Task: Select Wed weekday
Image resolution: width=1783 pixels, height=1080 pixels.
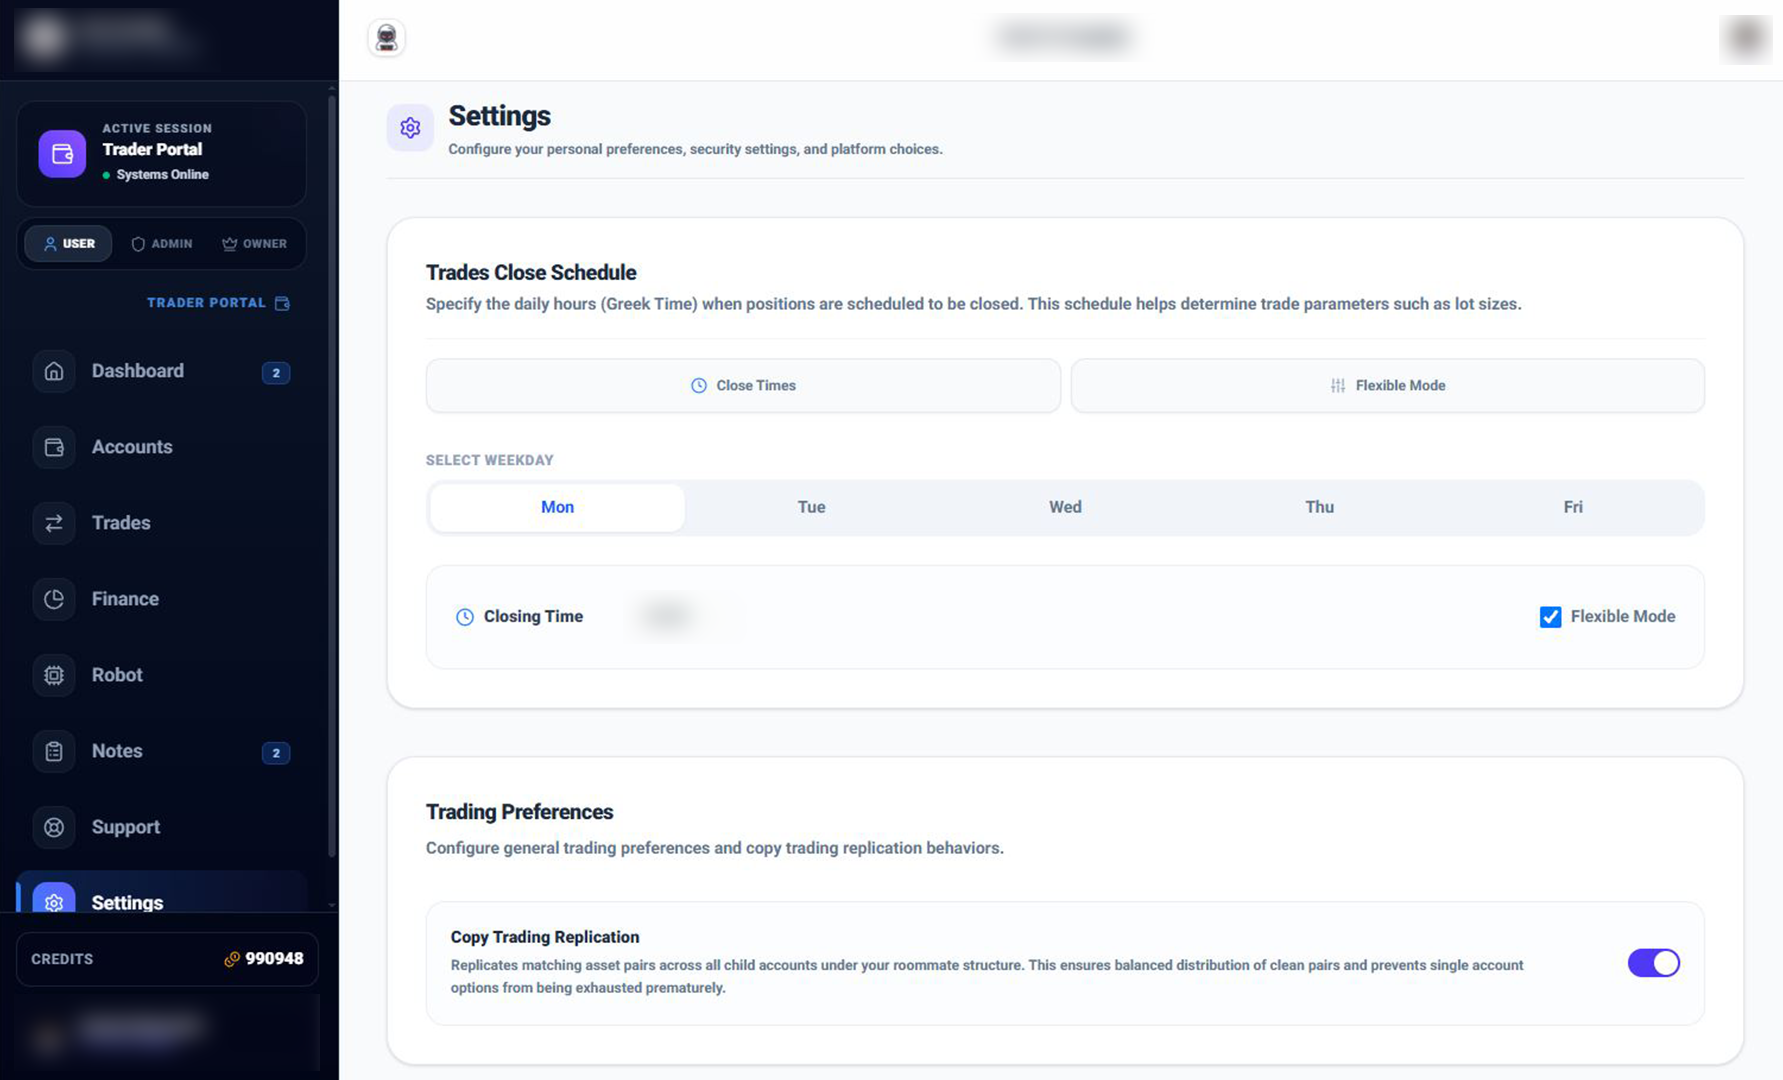Action: [1065, 507]
